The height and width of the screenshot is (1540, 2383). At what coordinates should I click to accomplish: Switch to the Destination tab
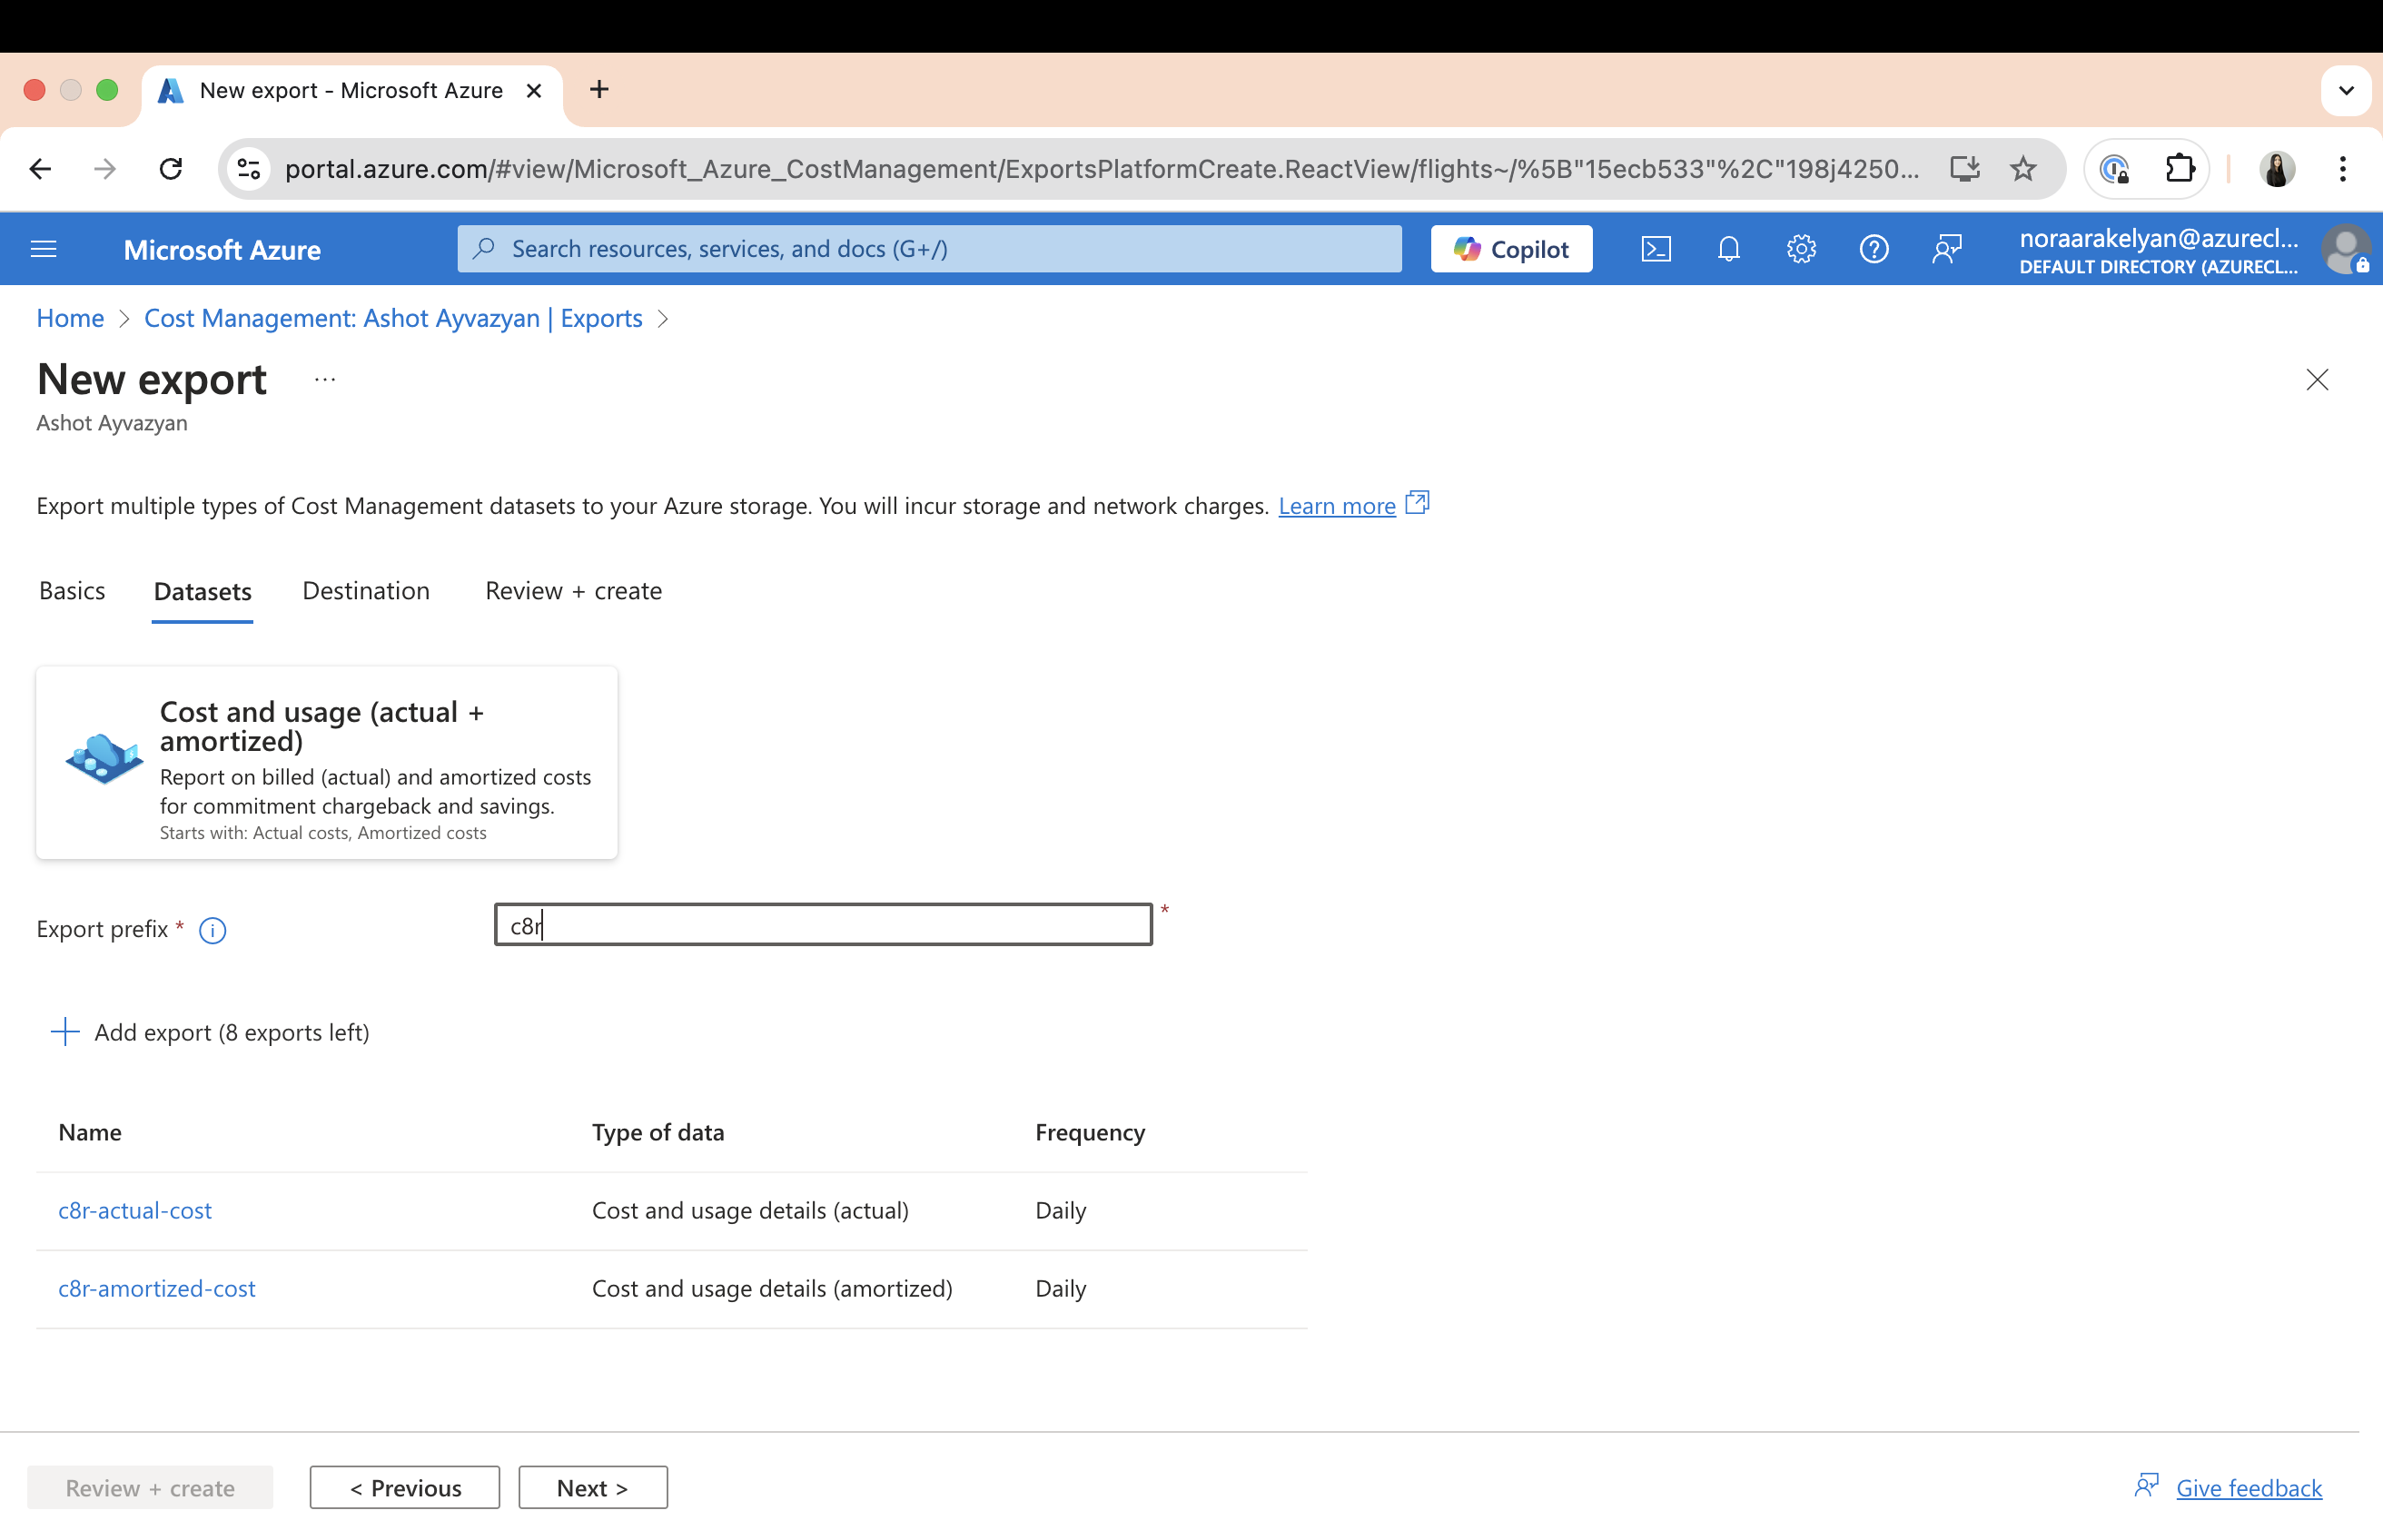[366, 590]
